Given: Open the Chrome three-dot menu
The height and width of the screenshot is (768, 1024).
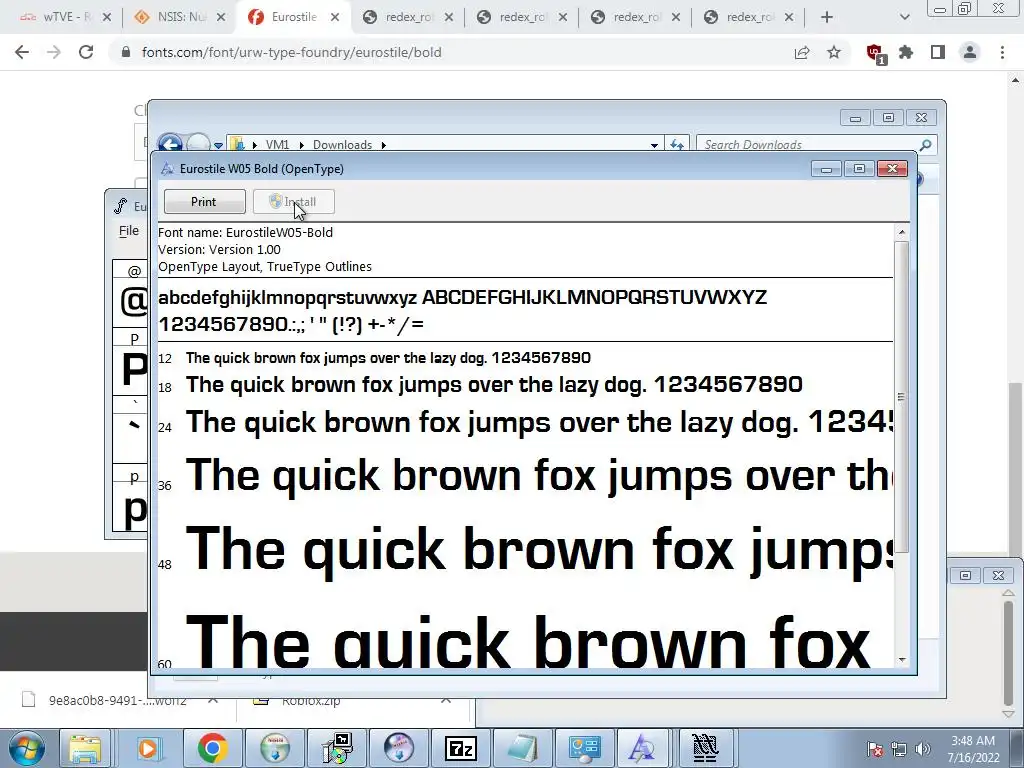Looking at the screenshot, I should [x=1002, y=52].
